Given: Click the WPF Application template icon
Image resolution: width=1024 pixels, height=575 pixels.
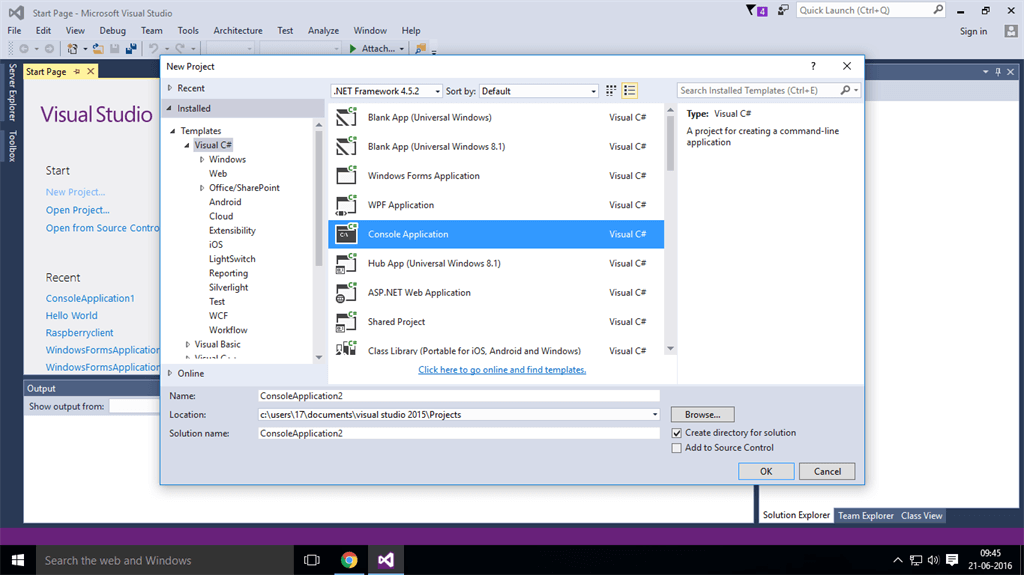Looking at the screenshot, I should (x=347, y=205).
